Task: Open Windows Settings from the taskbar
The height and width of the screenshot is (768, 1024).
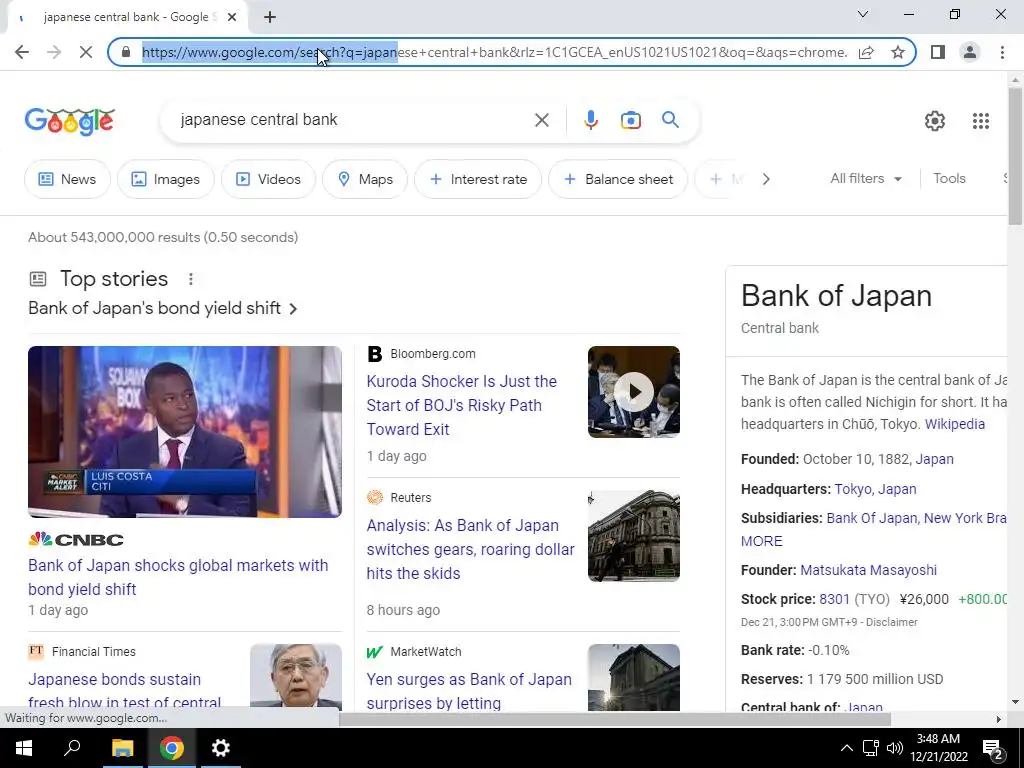Action: pos(221,748)
